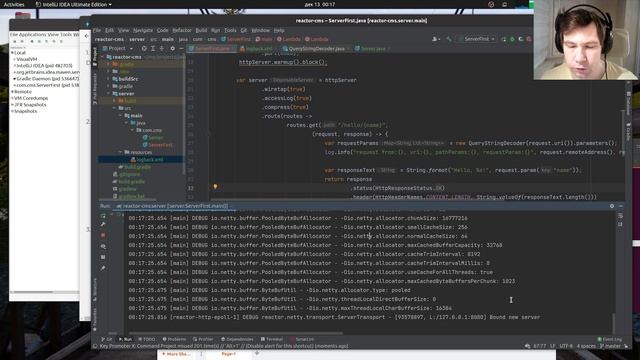Open the File menu in IntelliJ
This screenshot has width=640, height=360.
[97, 30]
